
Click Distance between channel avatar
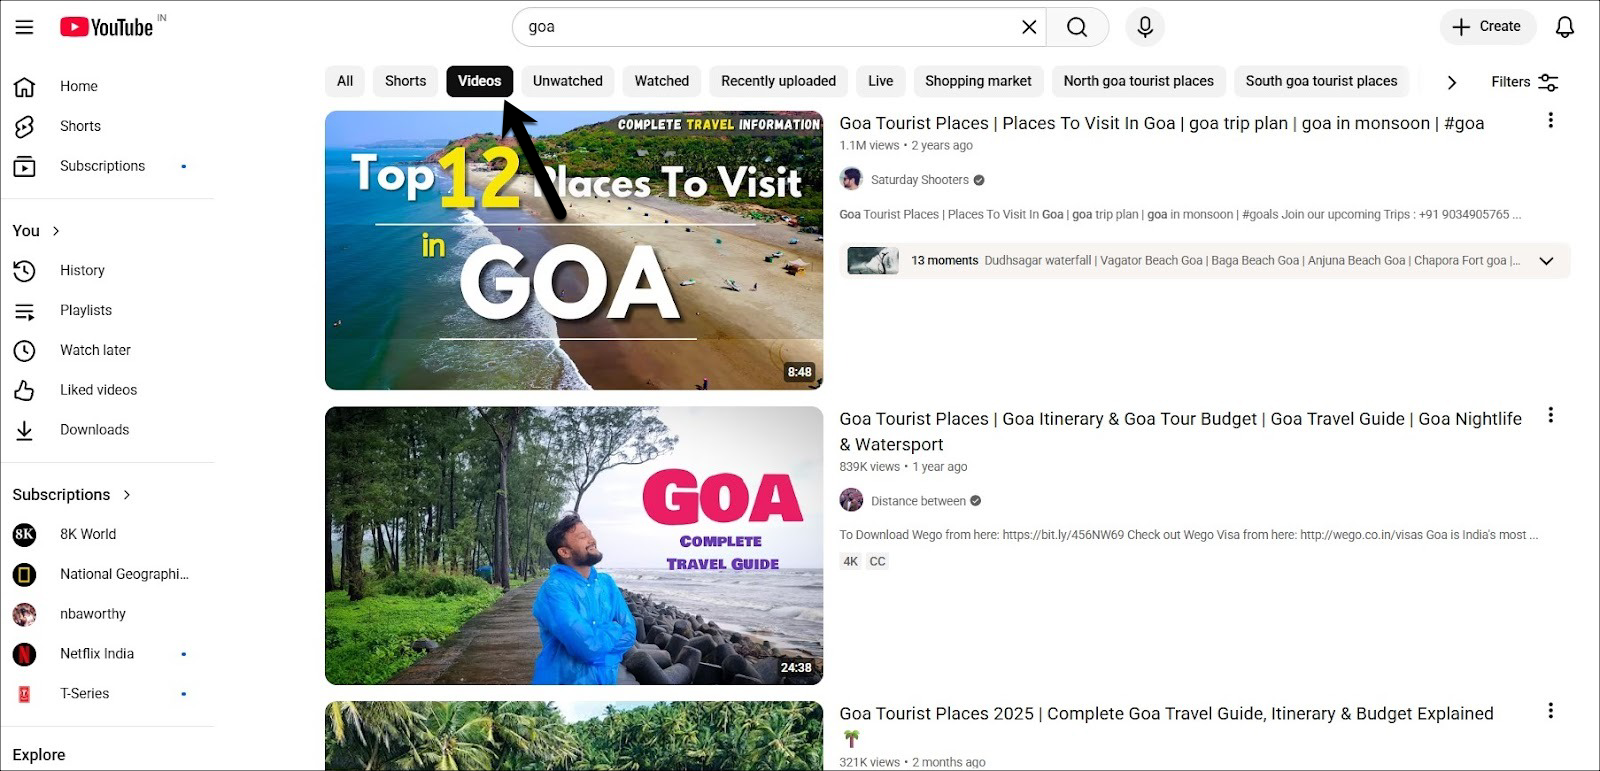pos(851,500)
